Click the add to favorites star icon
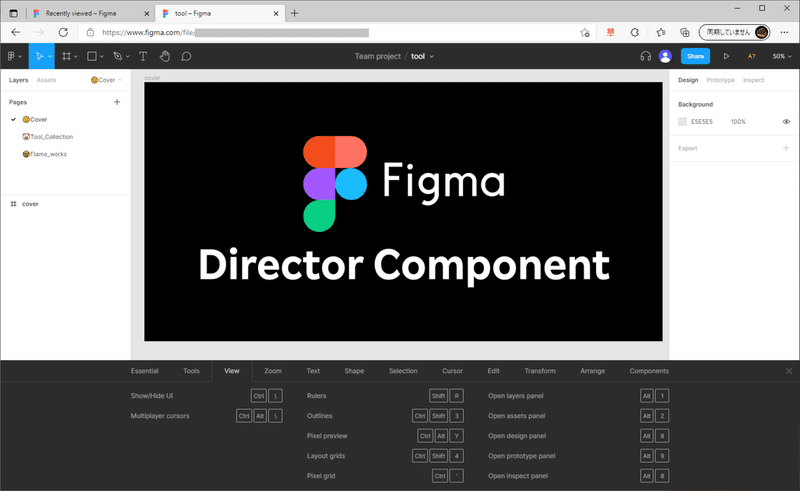The image size is (800, 491). pyautogui.click(x=585, y=33)
